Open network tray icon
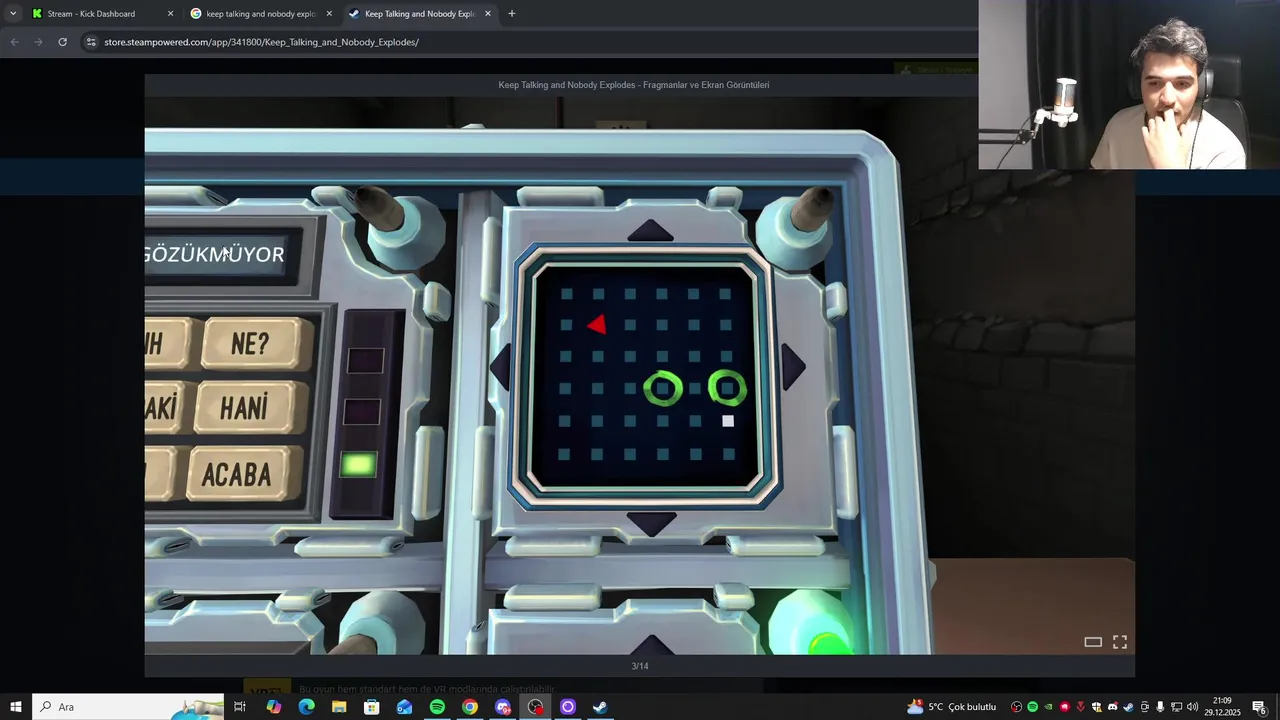 (1176, 707)
